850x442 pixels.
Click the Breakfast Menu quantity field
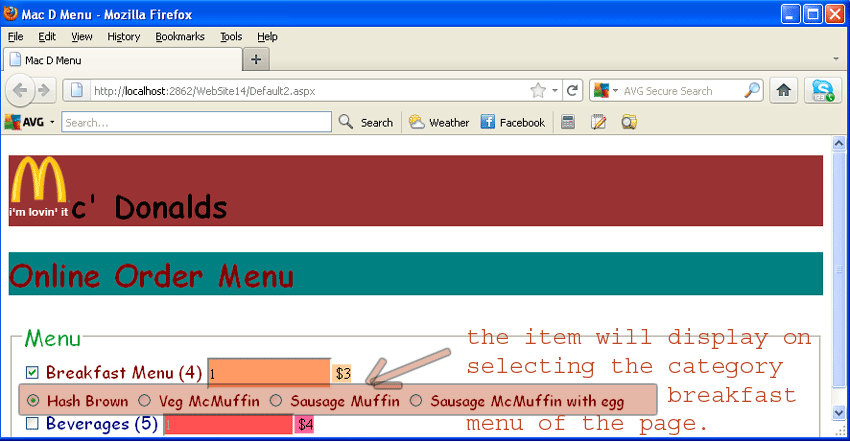pyautogui.click(x=269, y=373)
